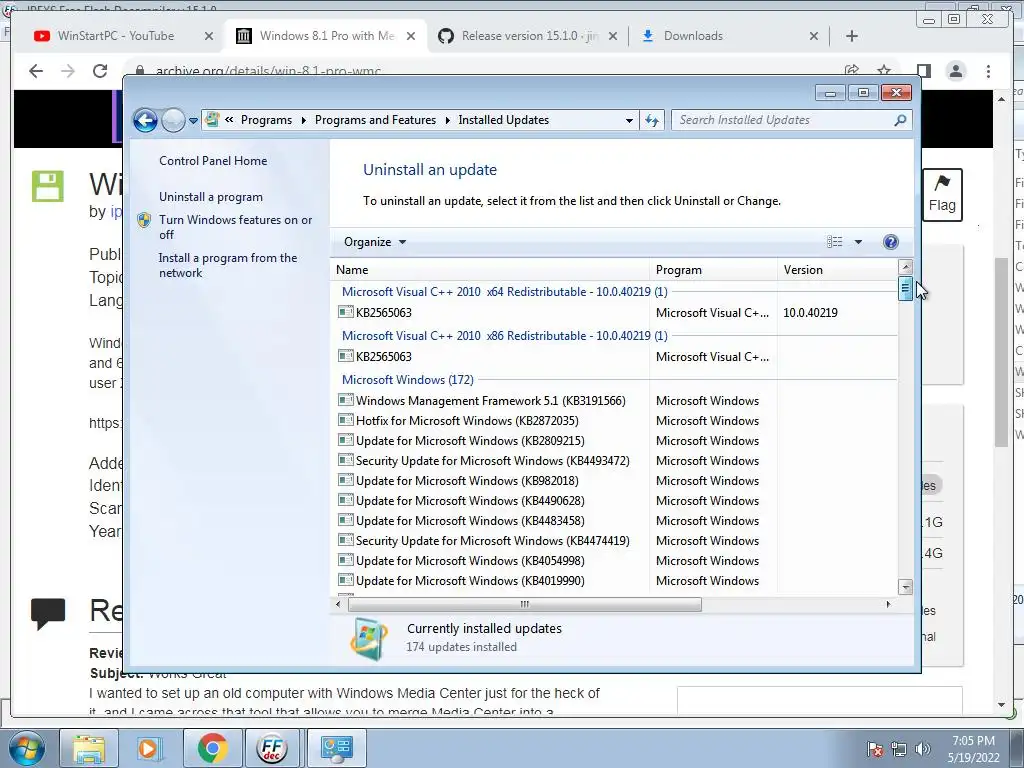Select KB2565063 under the x86 Redistributable
Screen dimensions: 1024x768
(383, 357)
